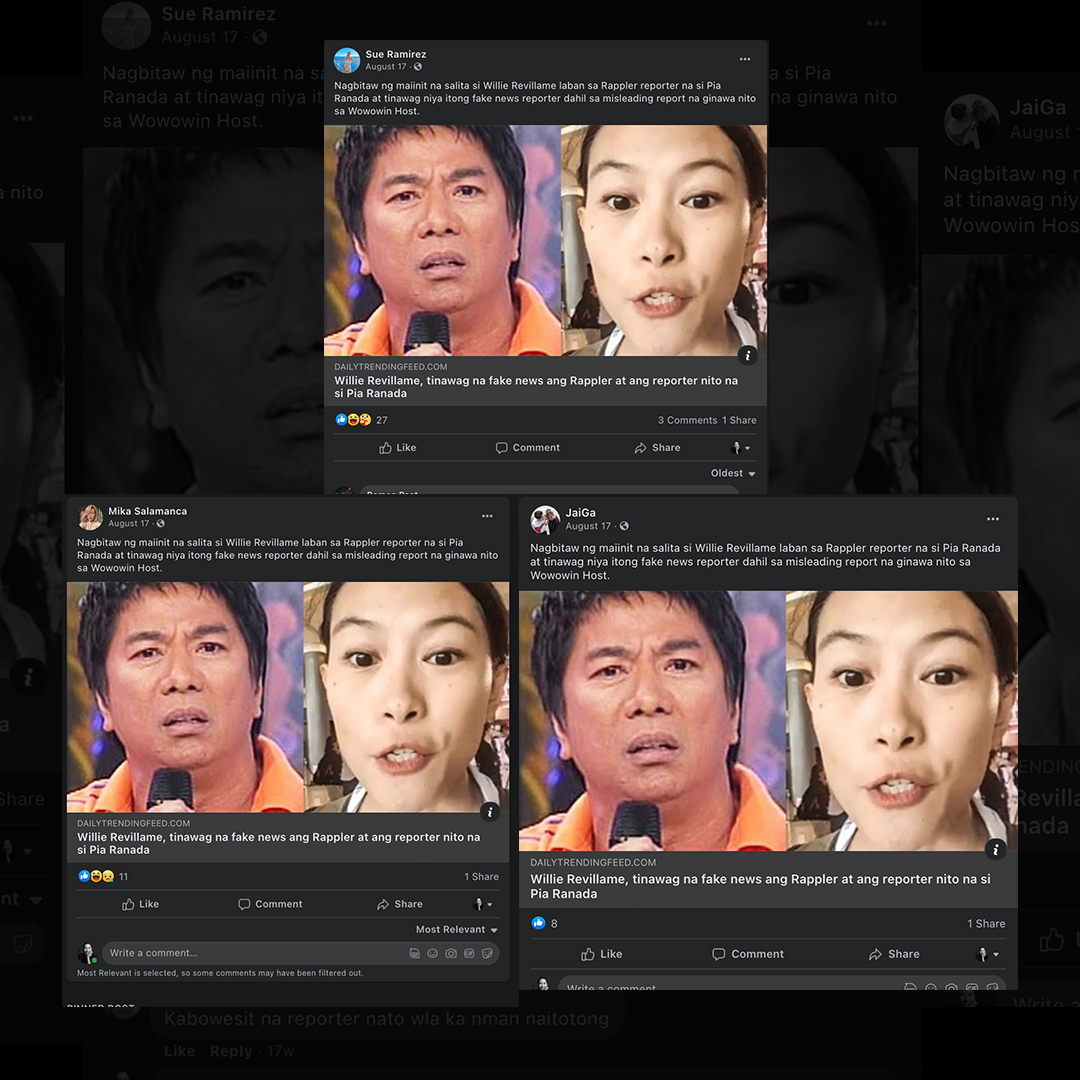This screenshot has height=1080, width=1080.
Task: Click the August 17 timestamp on JaiGa's foreground post
Action: point(588,526)
